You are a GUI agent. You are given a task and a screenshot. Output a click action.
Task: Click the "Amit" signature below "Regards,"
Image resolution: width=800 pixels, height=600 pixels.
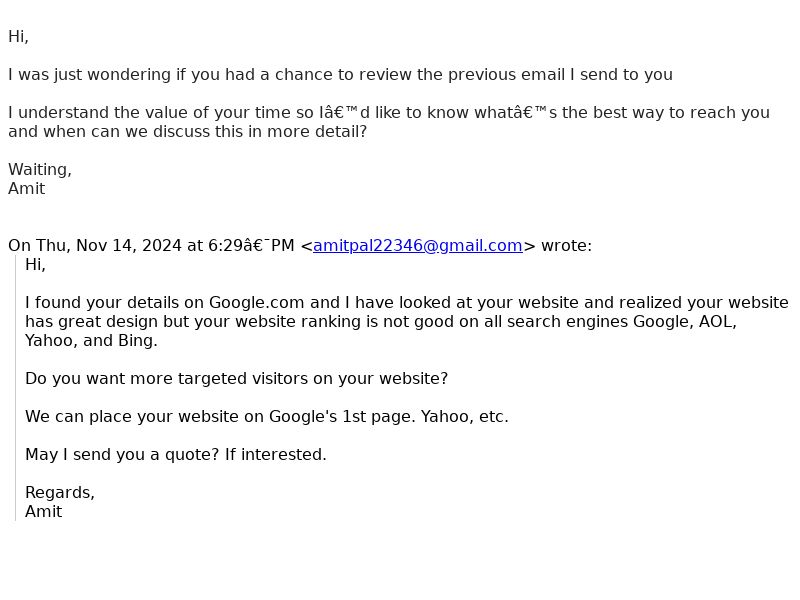(43, 511)
